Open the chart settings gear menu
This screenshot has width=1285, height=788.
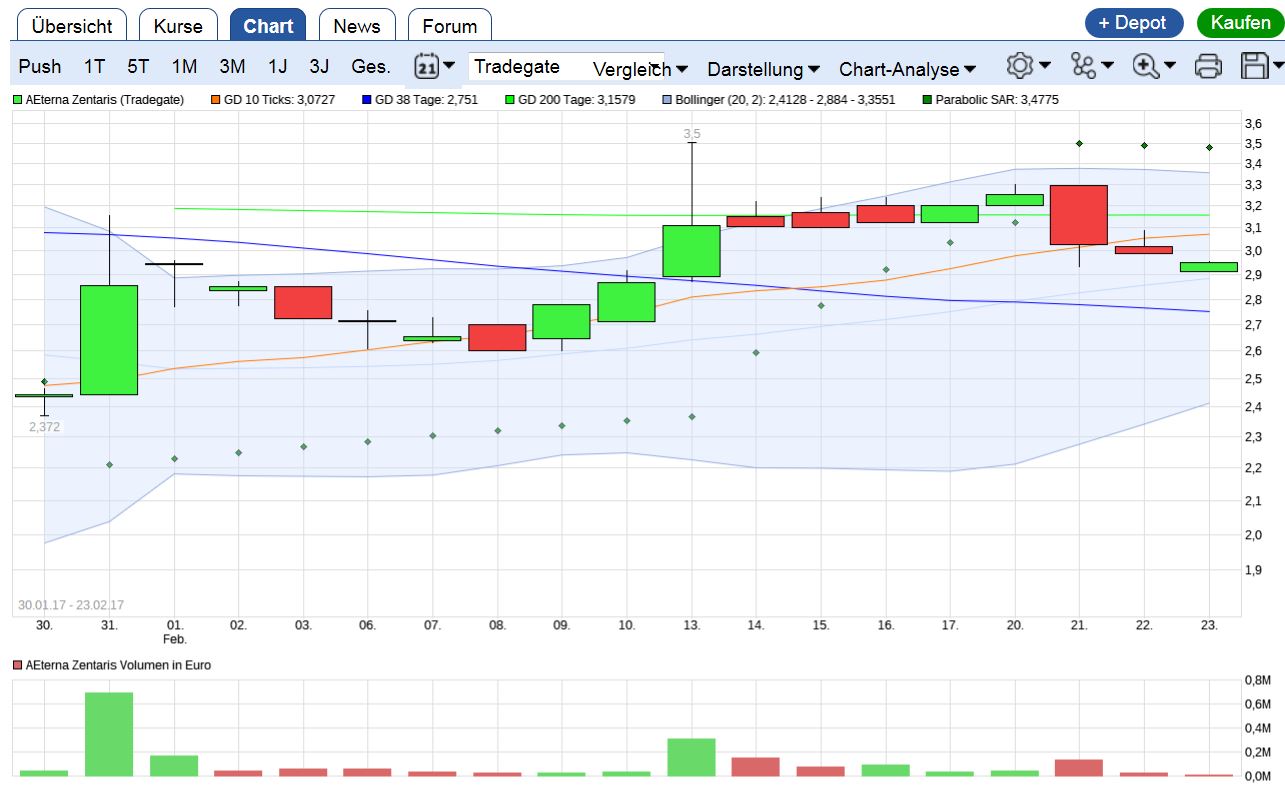1028,66
